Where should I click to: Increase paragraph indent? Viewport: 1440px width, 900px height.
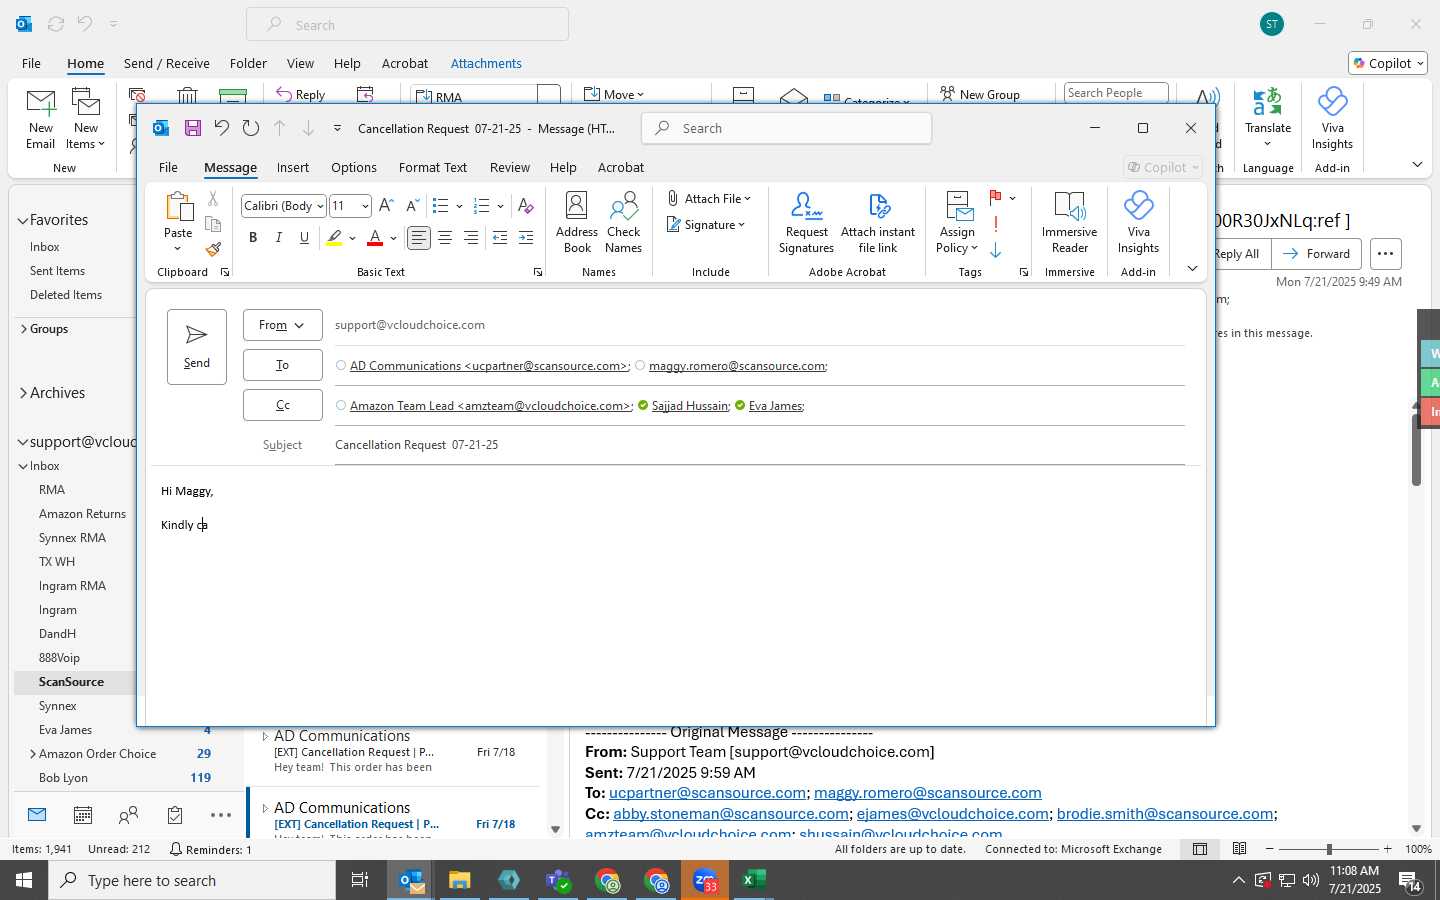point(526,238)
